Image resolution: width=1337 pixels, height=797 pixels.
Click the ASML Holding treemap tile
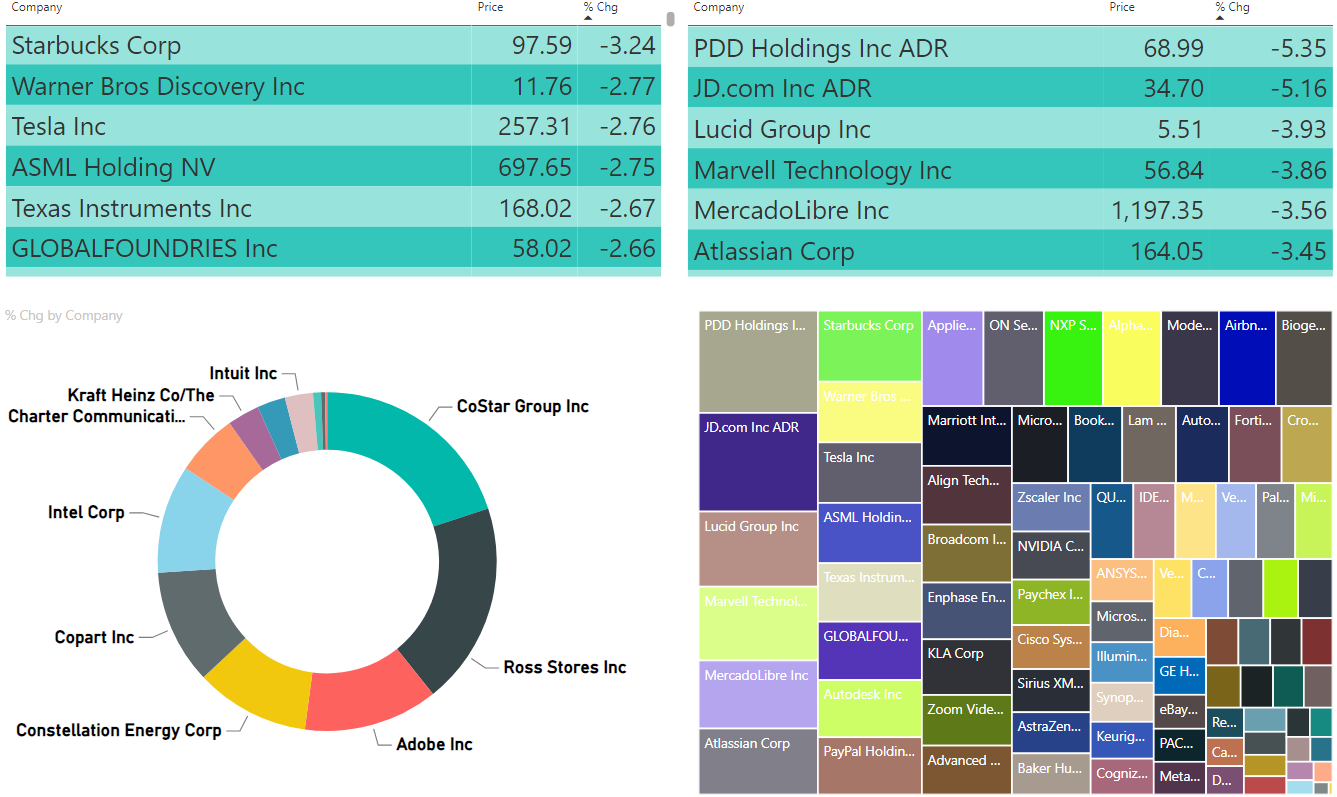[869, 533]
